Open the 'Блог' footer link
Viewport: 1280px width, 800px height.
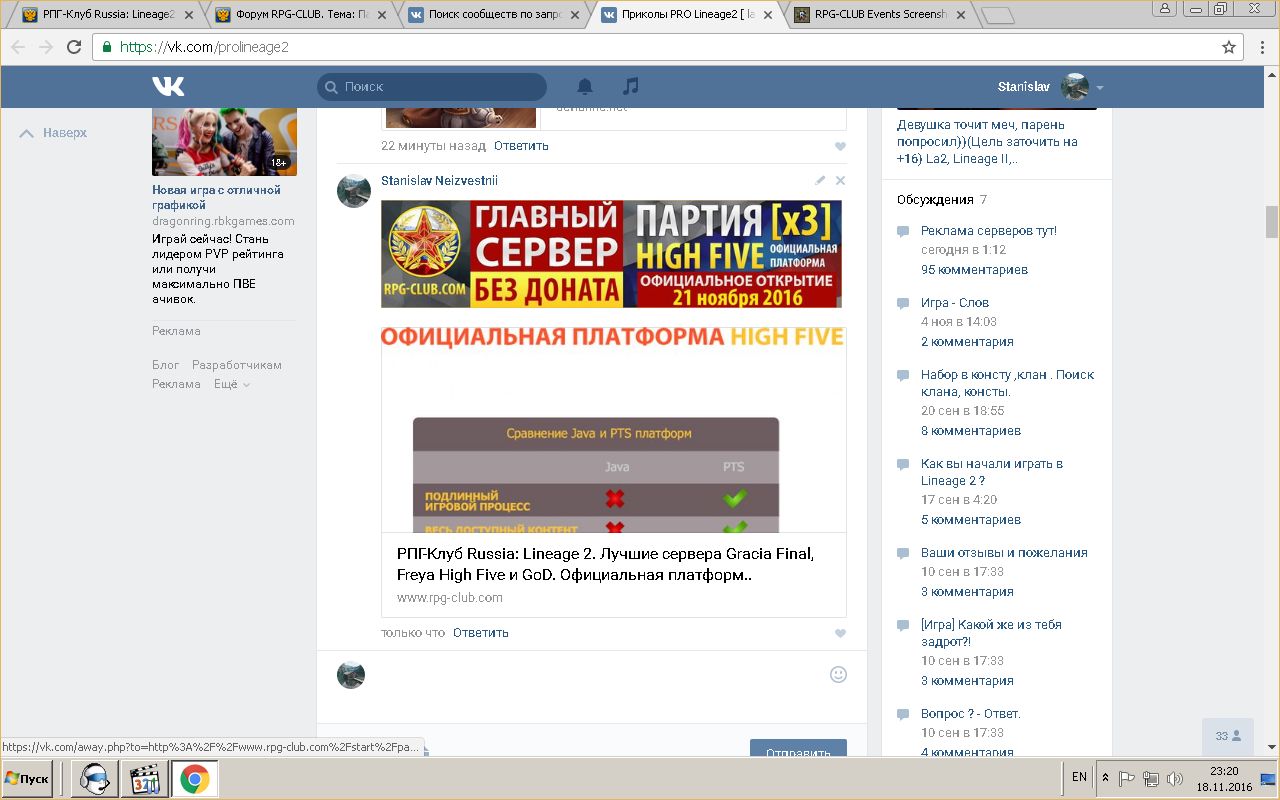point(166,365)
